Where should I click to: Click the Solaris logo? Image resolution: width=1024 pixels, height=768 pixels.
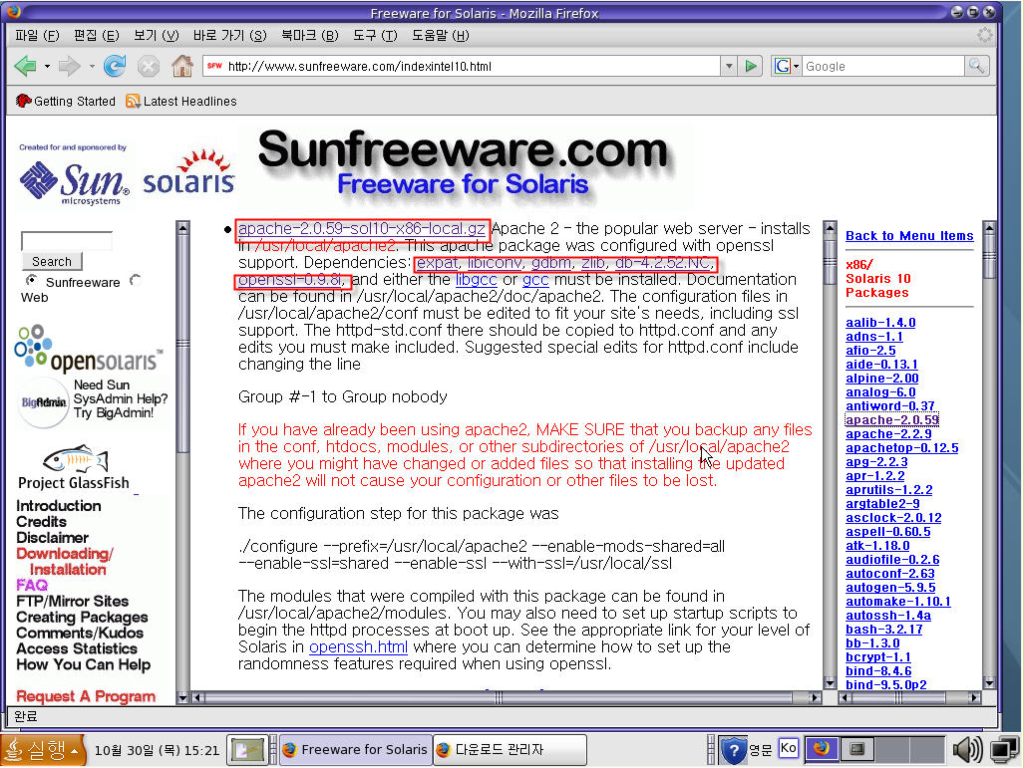[x=189, y=173]
